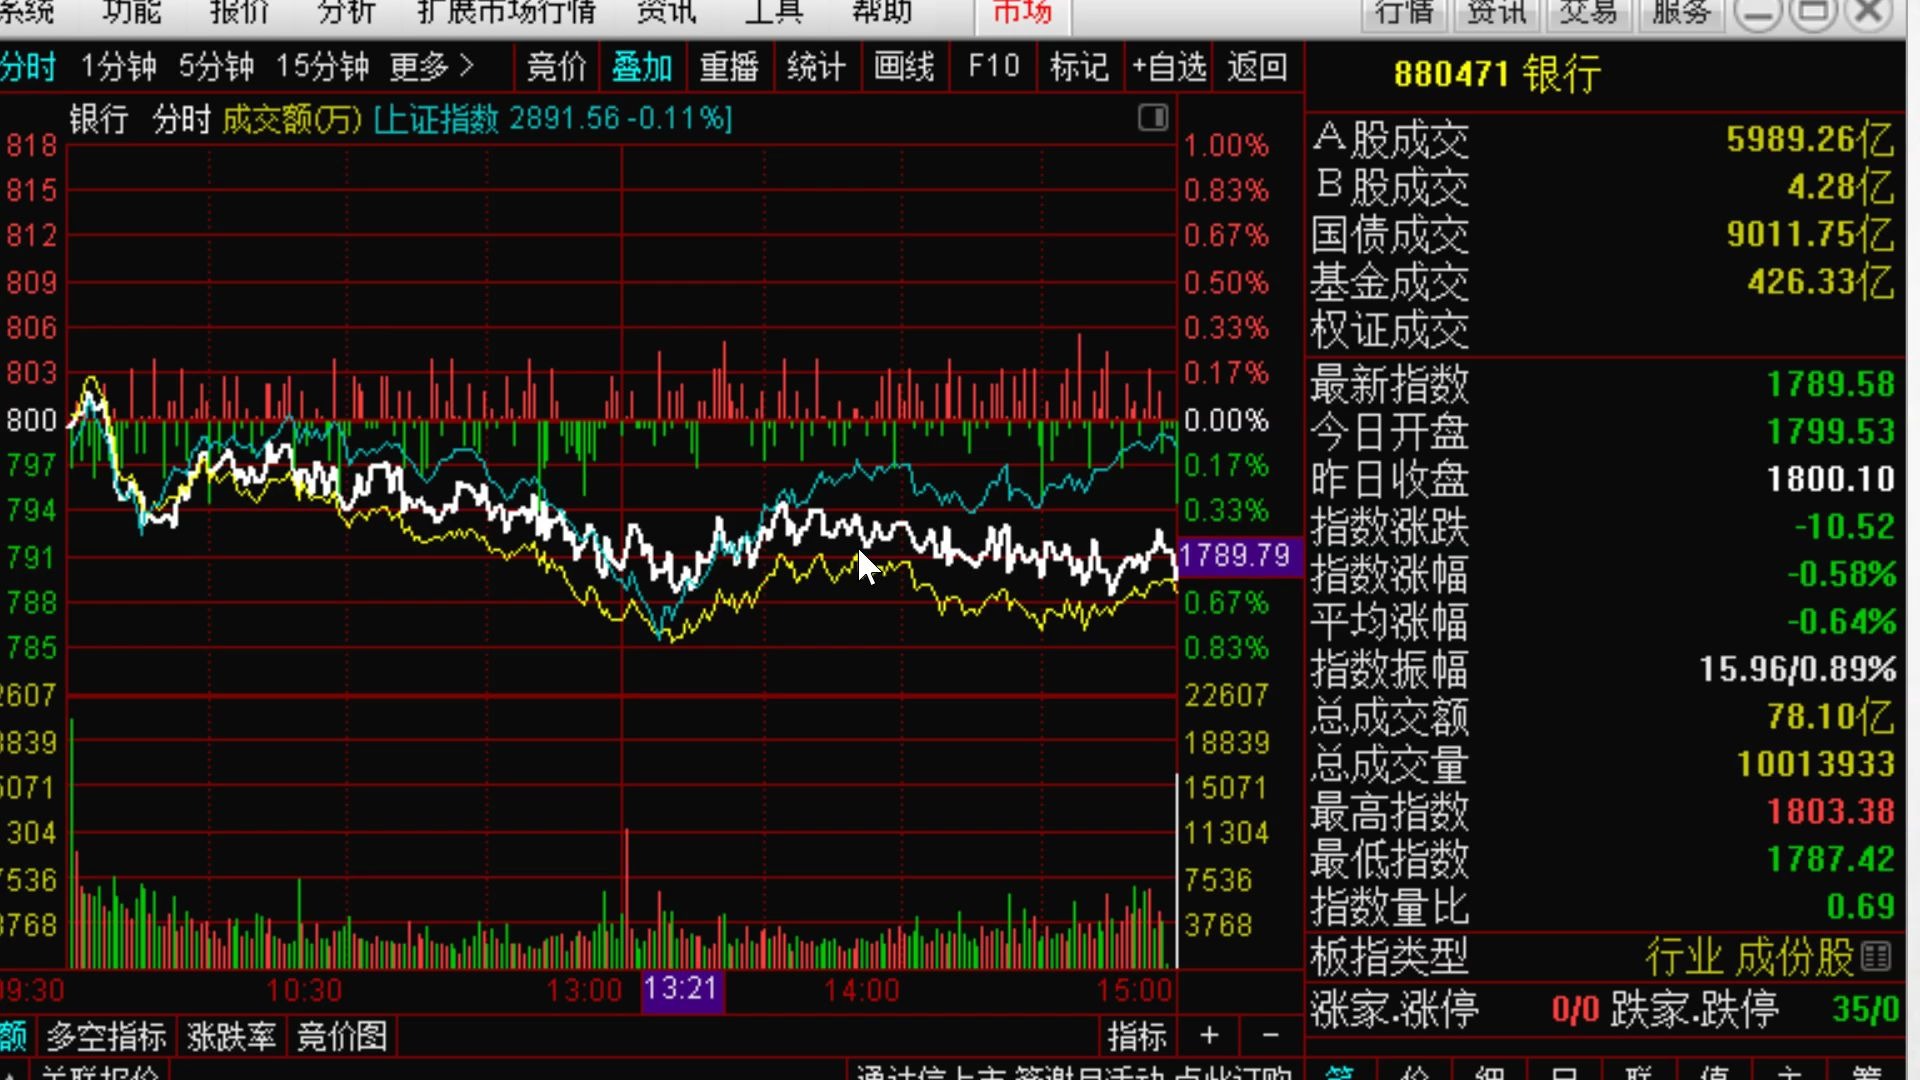The image size is (1920, 1080).
Task: Toggle the 叠加 overlay button
Action: 642,67
